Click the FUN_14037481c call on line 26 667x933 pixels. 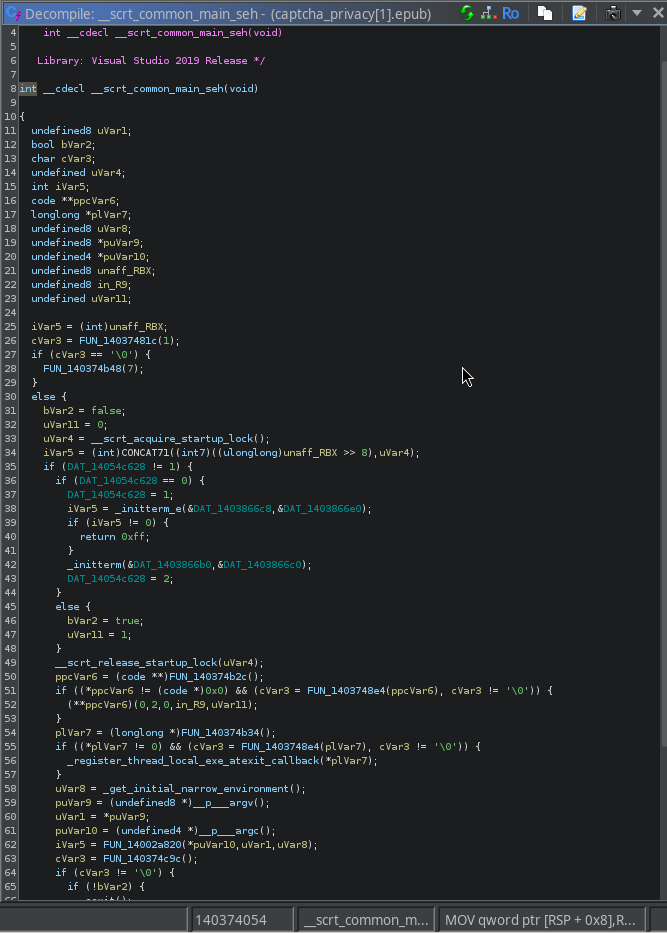tap(118, 340)
